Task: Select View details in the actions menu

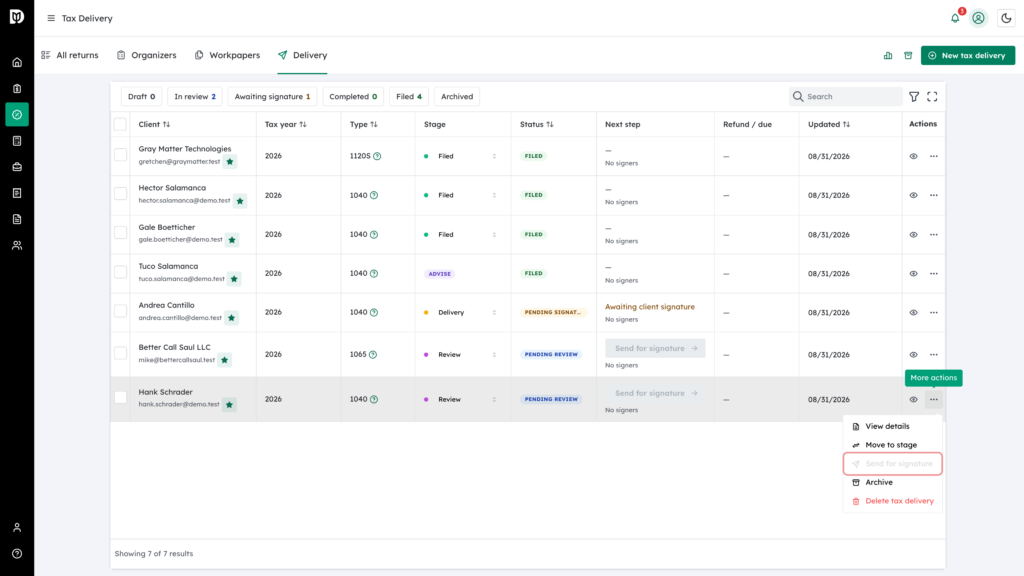Action: pyautogui.click(x=892, y=426)
